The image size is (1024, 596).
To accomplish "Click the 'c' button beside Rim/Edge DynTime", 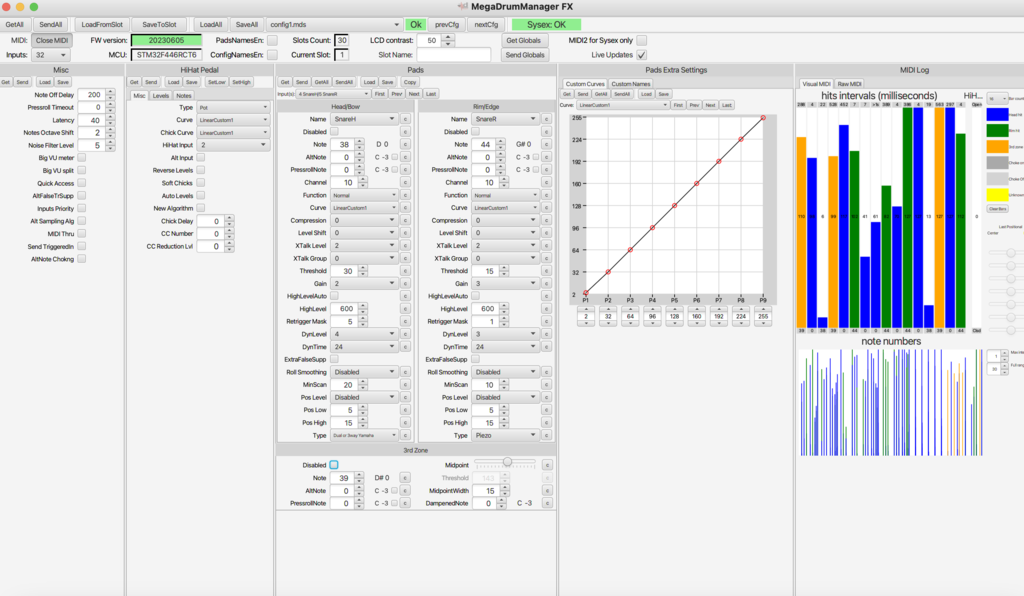I will pyautogui.click(x=546, y=347).
